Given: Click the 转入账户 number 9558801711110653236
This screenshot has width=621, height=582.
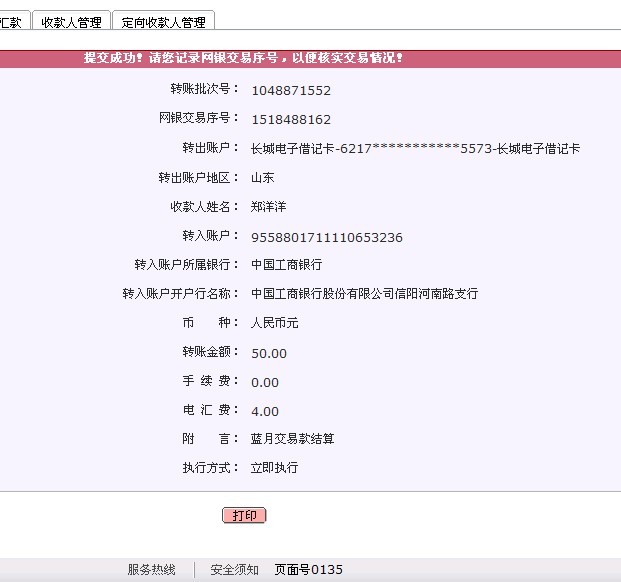Looking at the screenshot, I should (327, 238).
